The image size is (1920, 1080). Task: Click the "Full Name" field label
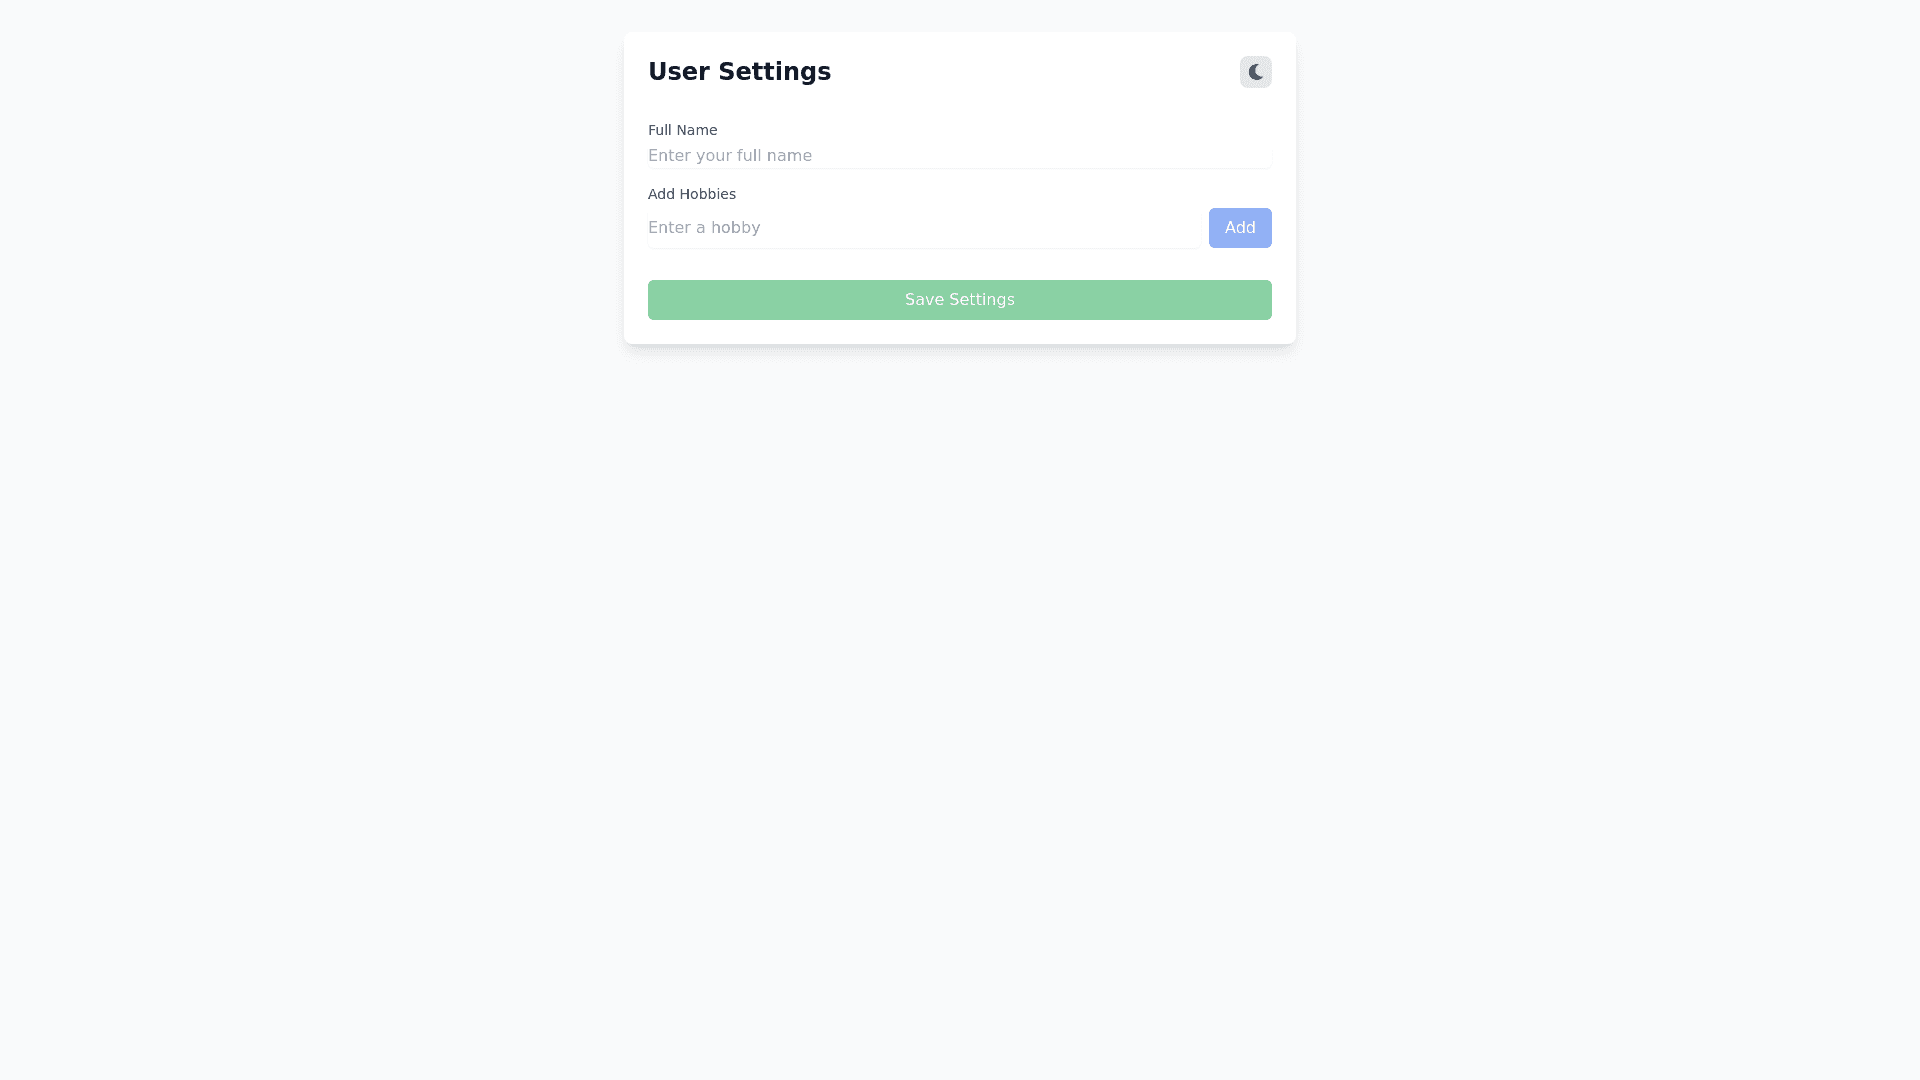click(682, 130)
